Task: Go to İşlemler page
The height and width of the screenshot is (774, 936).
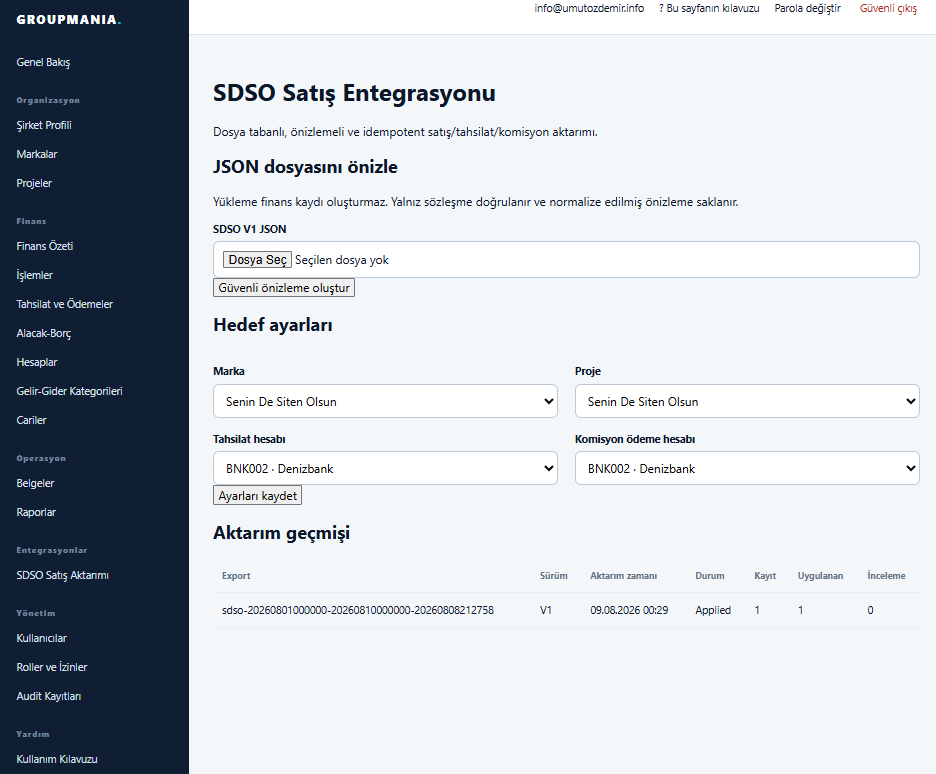Action: point(35,275)
